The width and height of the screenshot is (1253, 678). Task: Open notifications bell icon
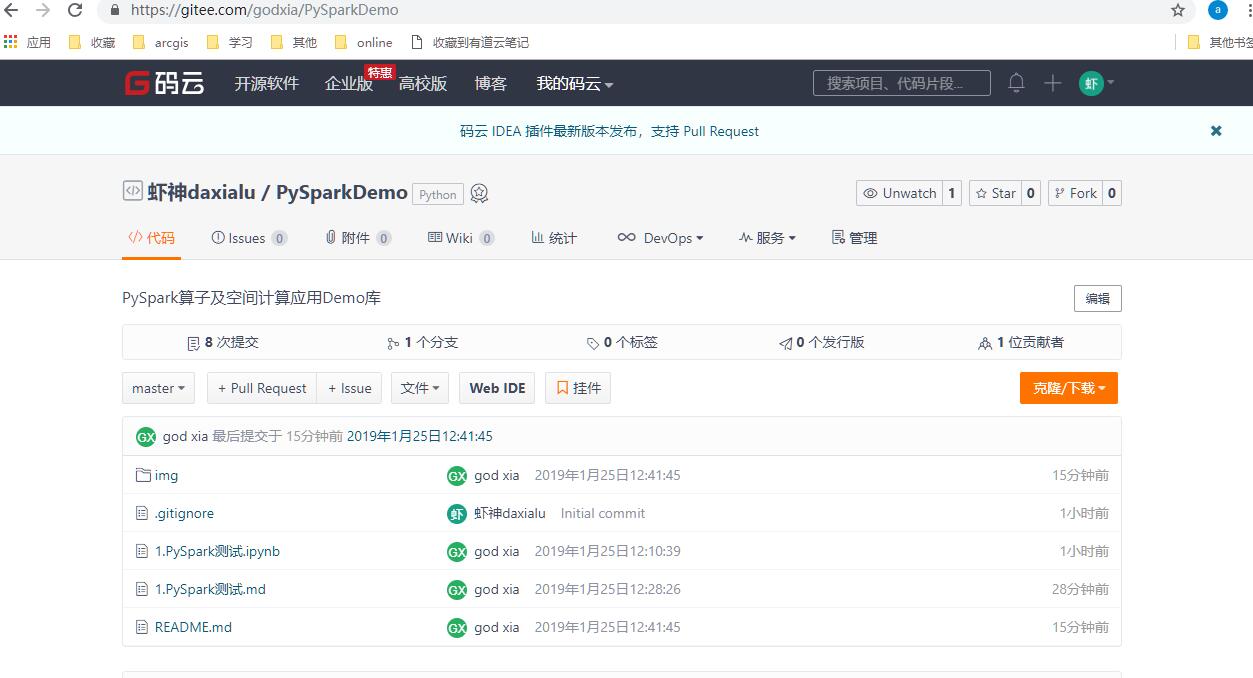click(1016, 83)
